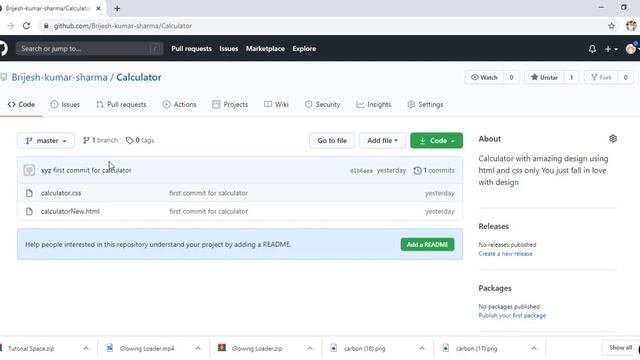Close the Calculator browser tab
The image size is (640, 360).
98,8
